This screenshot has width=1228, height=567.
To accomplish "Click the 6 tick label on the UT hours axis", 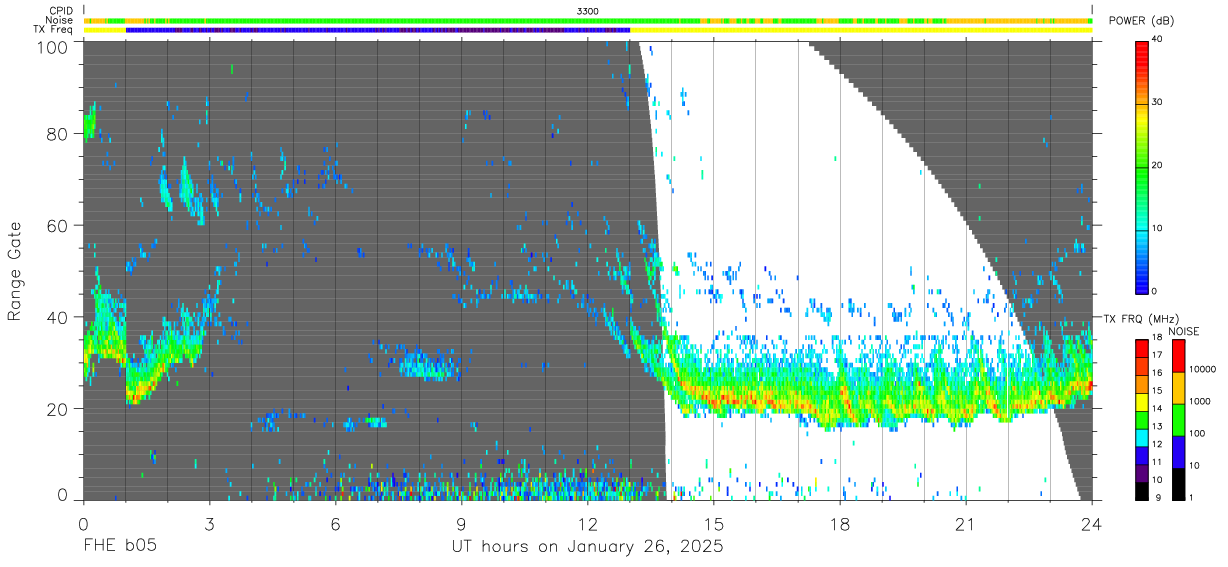I will coord(336,523).
